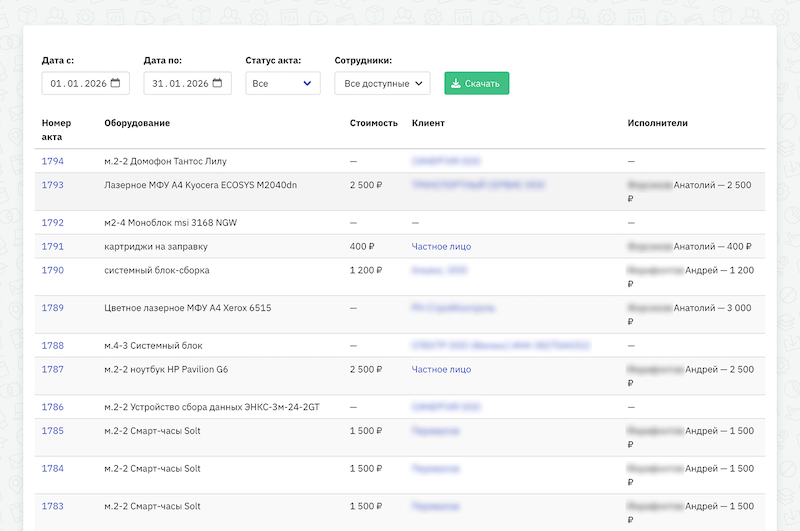Select act link 1790

(x=52, y=270)
